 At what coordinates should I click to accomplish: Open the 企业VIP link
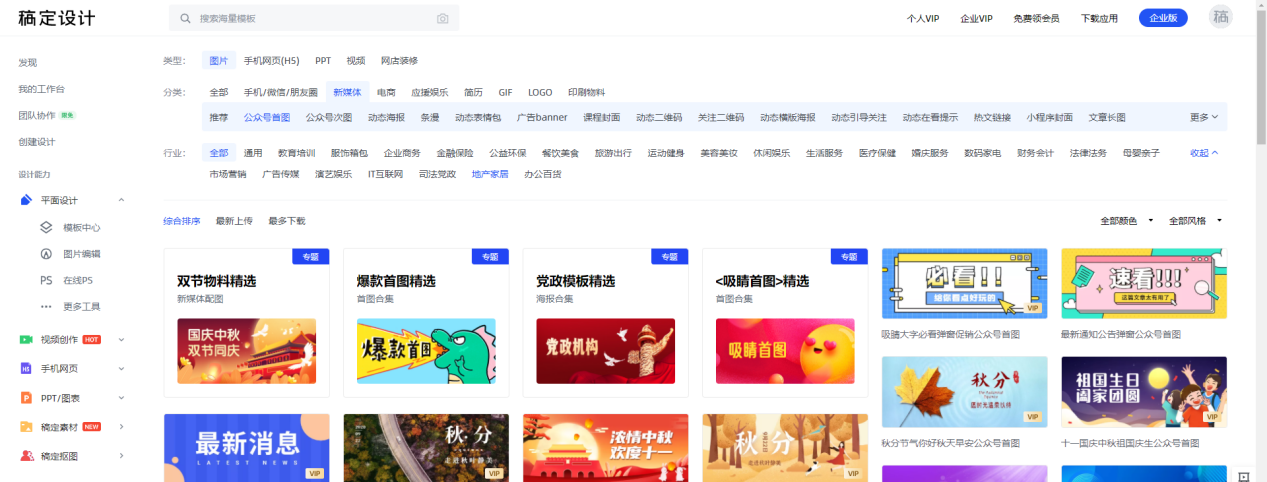pyautogui.click(x=976, y=18)
